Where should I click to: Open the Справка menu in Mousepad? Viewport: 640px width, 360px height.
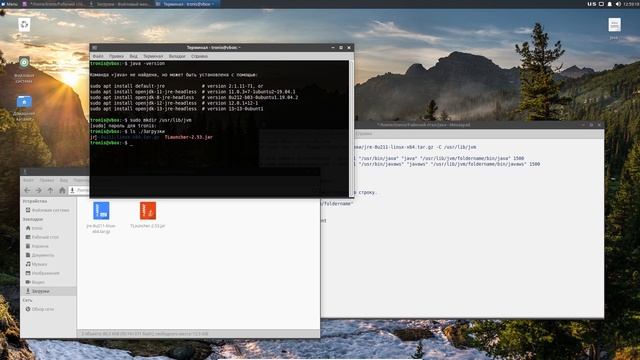click(363, 133)
